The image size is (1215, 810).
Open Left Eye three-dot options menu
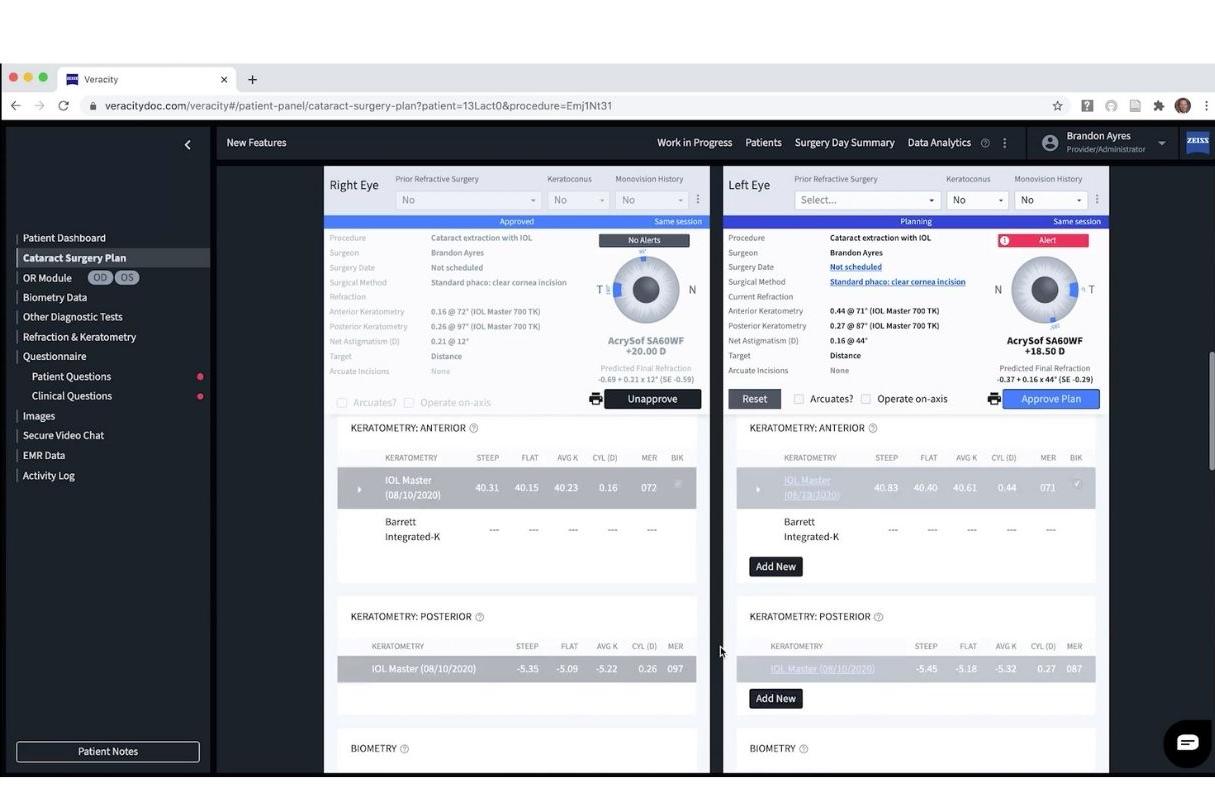click(1097, 200)
